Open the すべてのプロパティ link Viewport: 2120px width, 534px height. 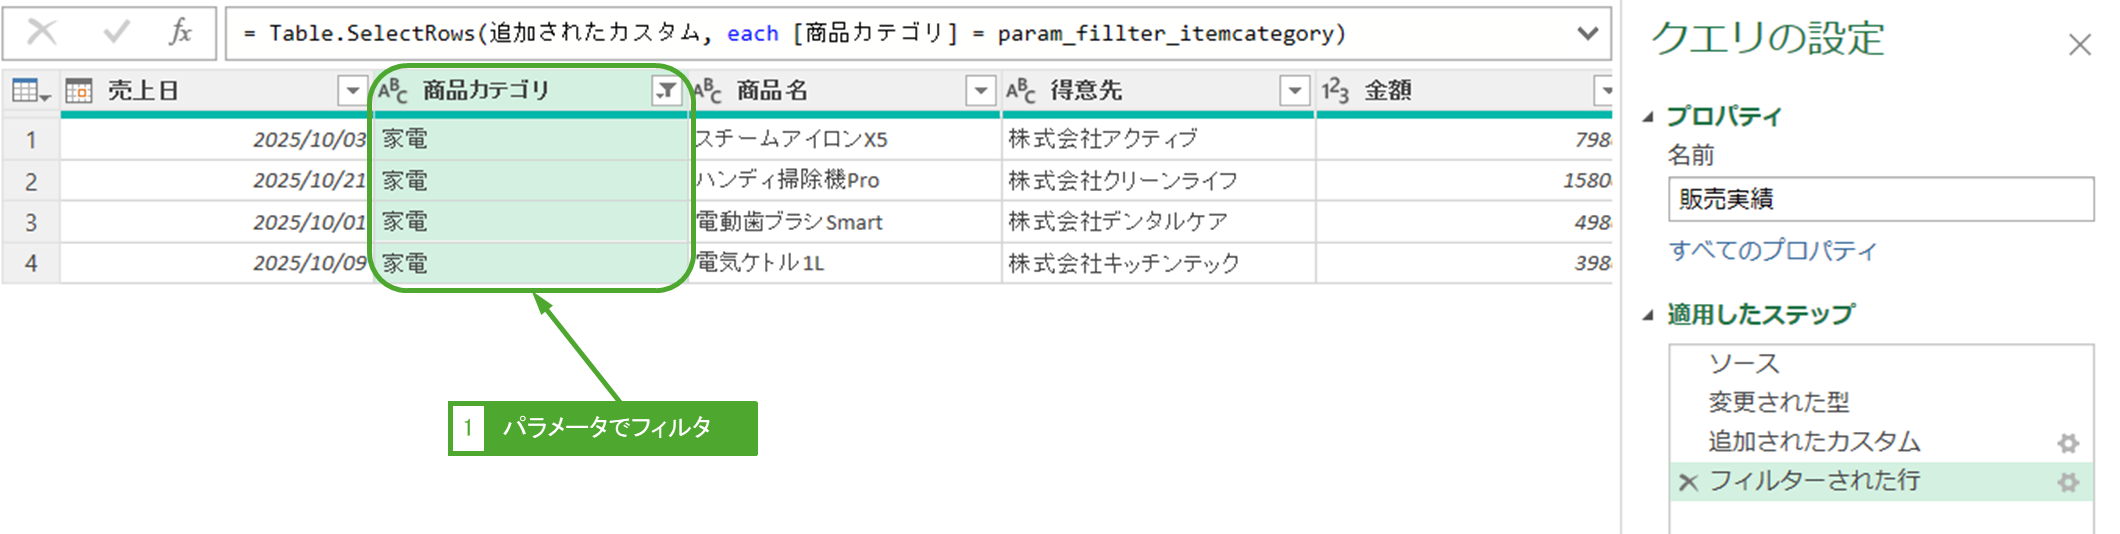coord(1772,250)
